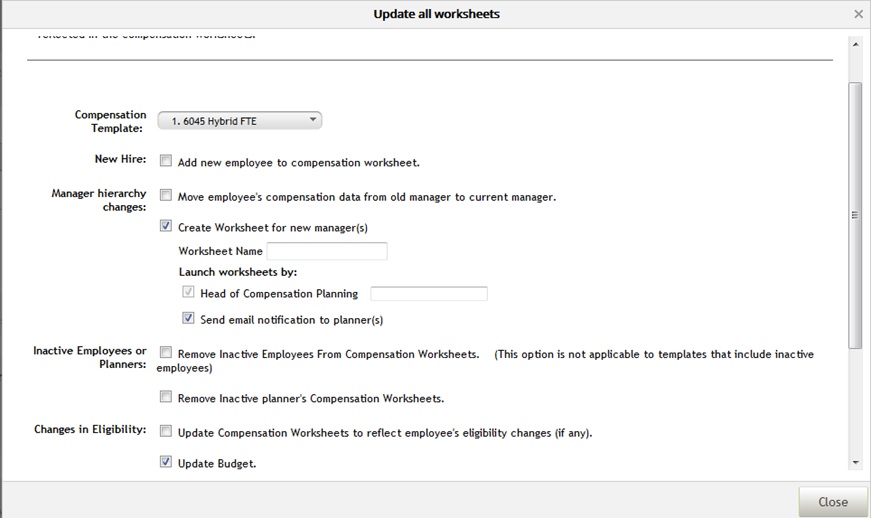This screenshot has width=871, height=518.
Task: Close dialog with the X icon
Action: 858,14
